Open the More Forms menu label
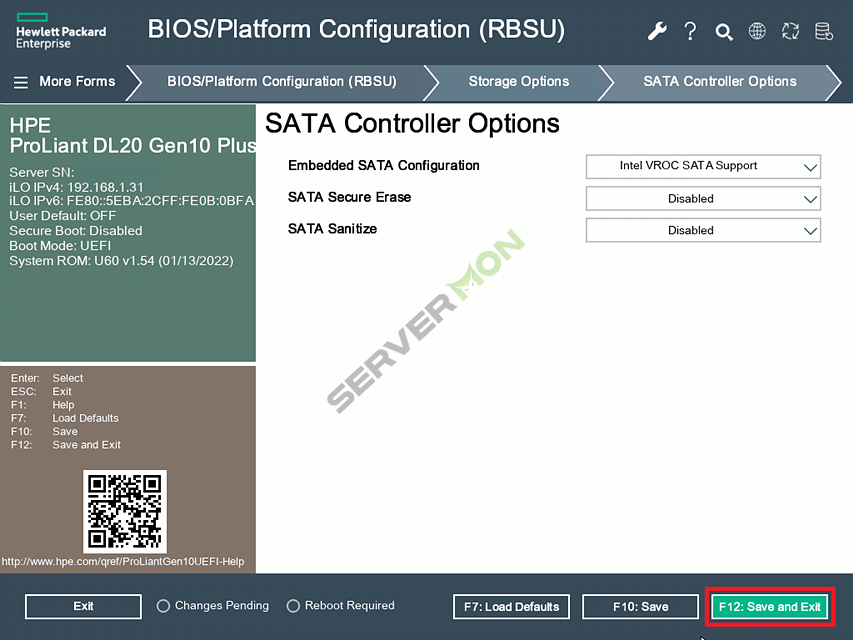The width and height of the screenshot is (853, 640). pos(77,82)
